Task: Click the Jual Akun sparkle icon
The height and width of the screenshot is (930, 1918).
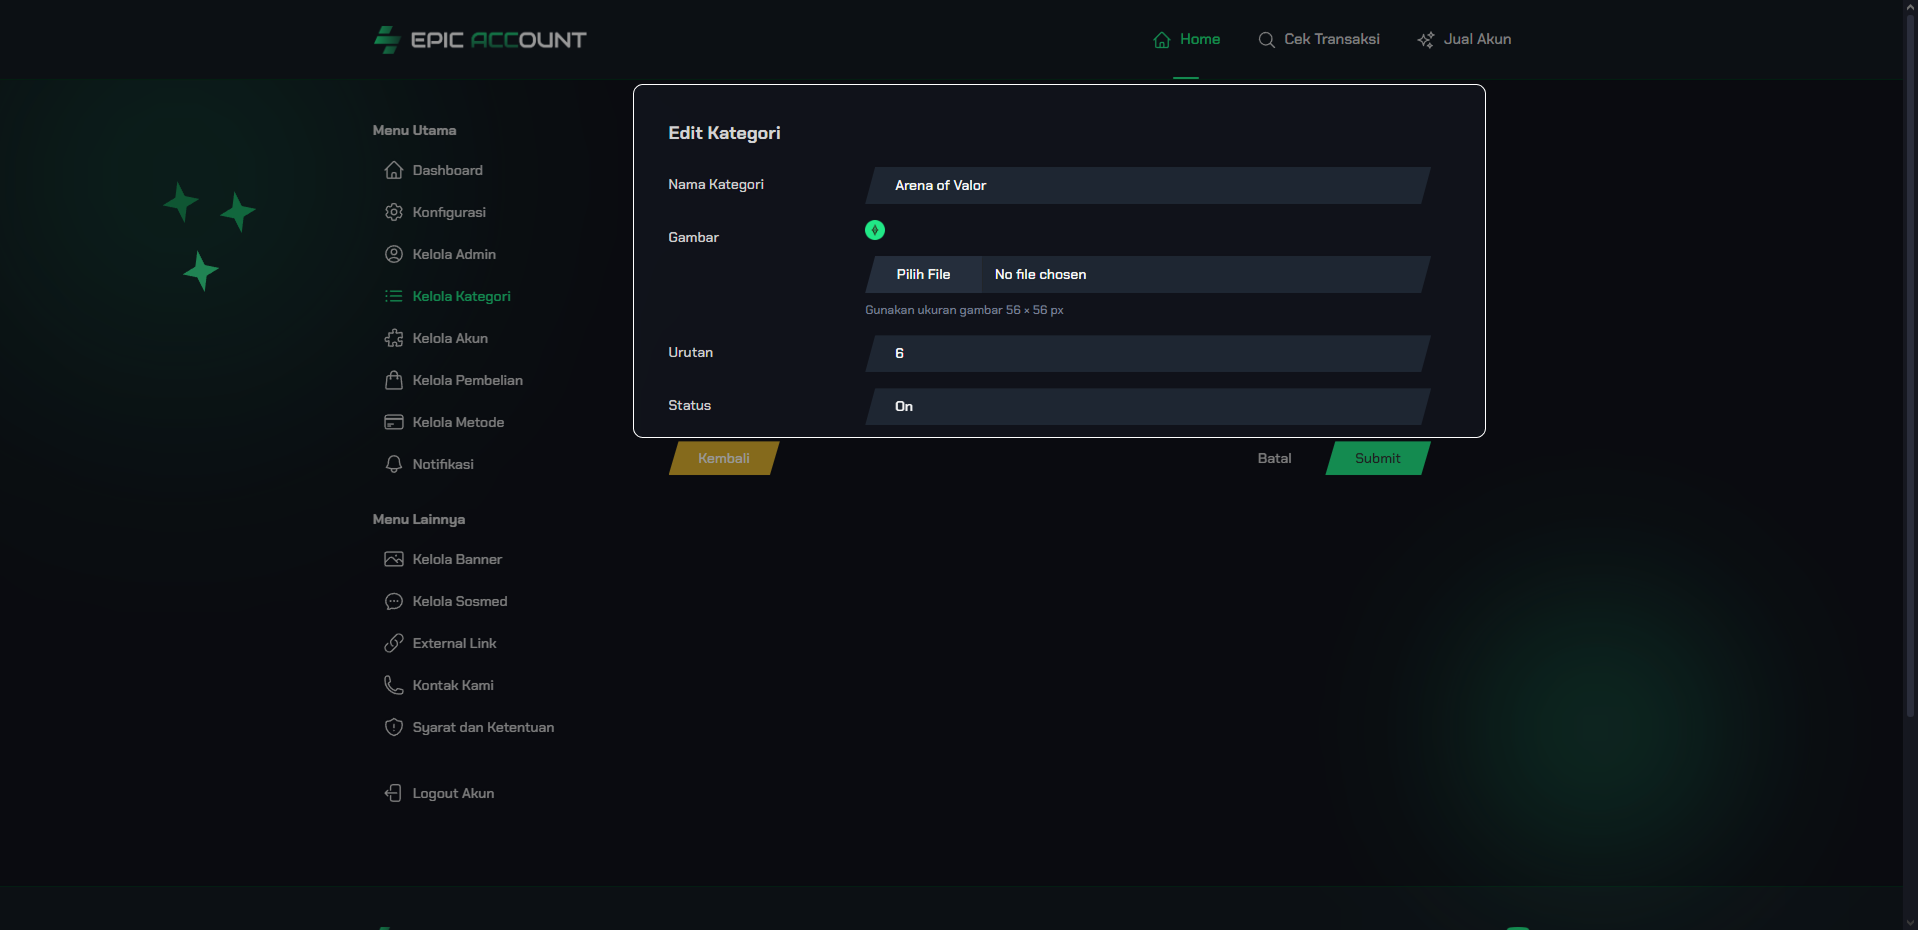Action: [x=1426, y=40]
